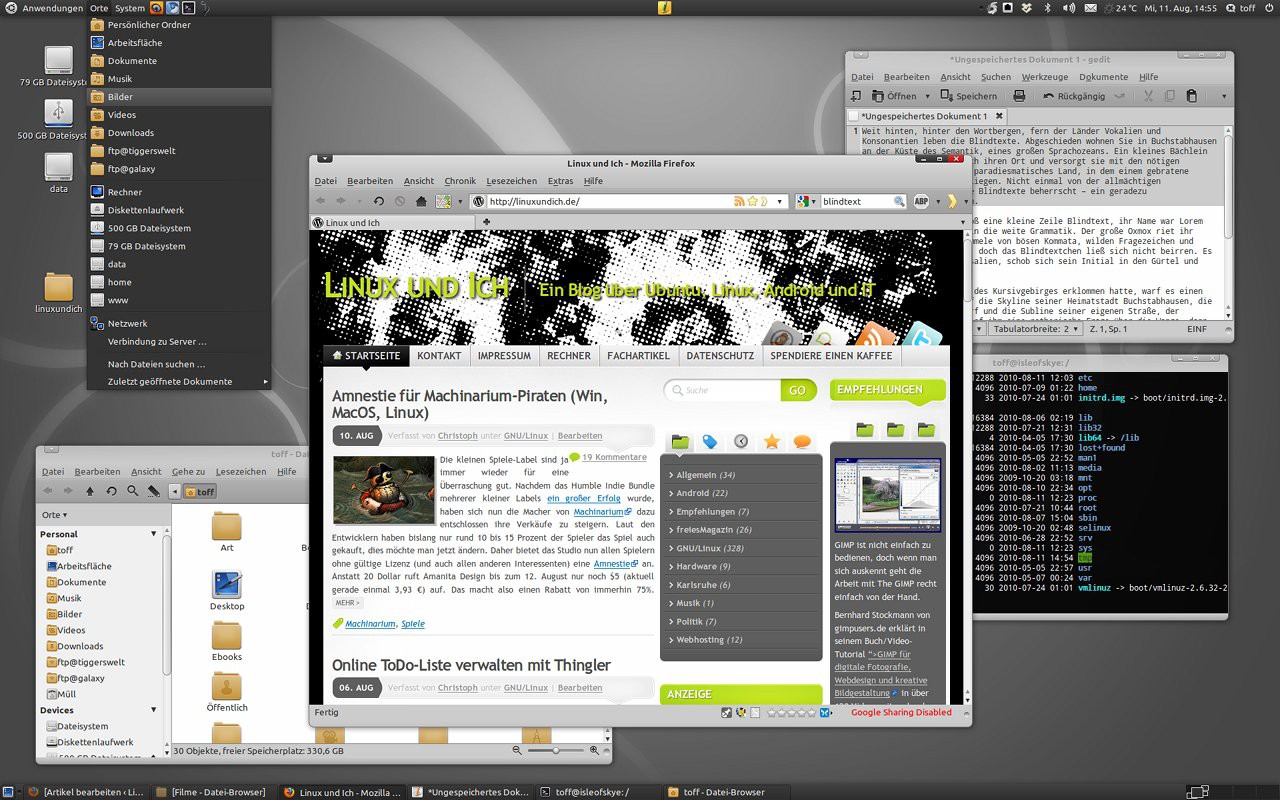Click gedit paste clipboard icon

pos(1191,96)
